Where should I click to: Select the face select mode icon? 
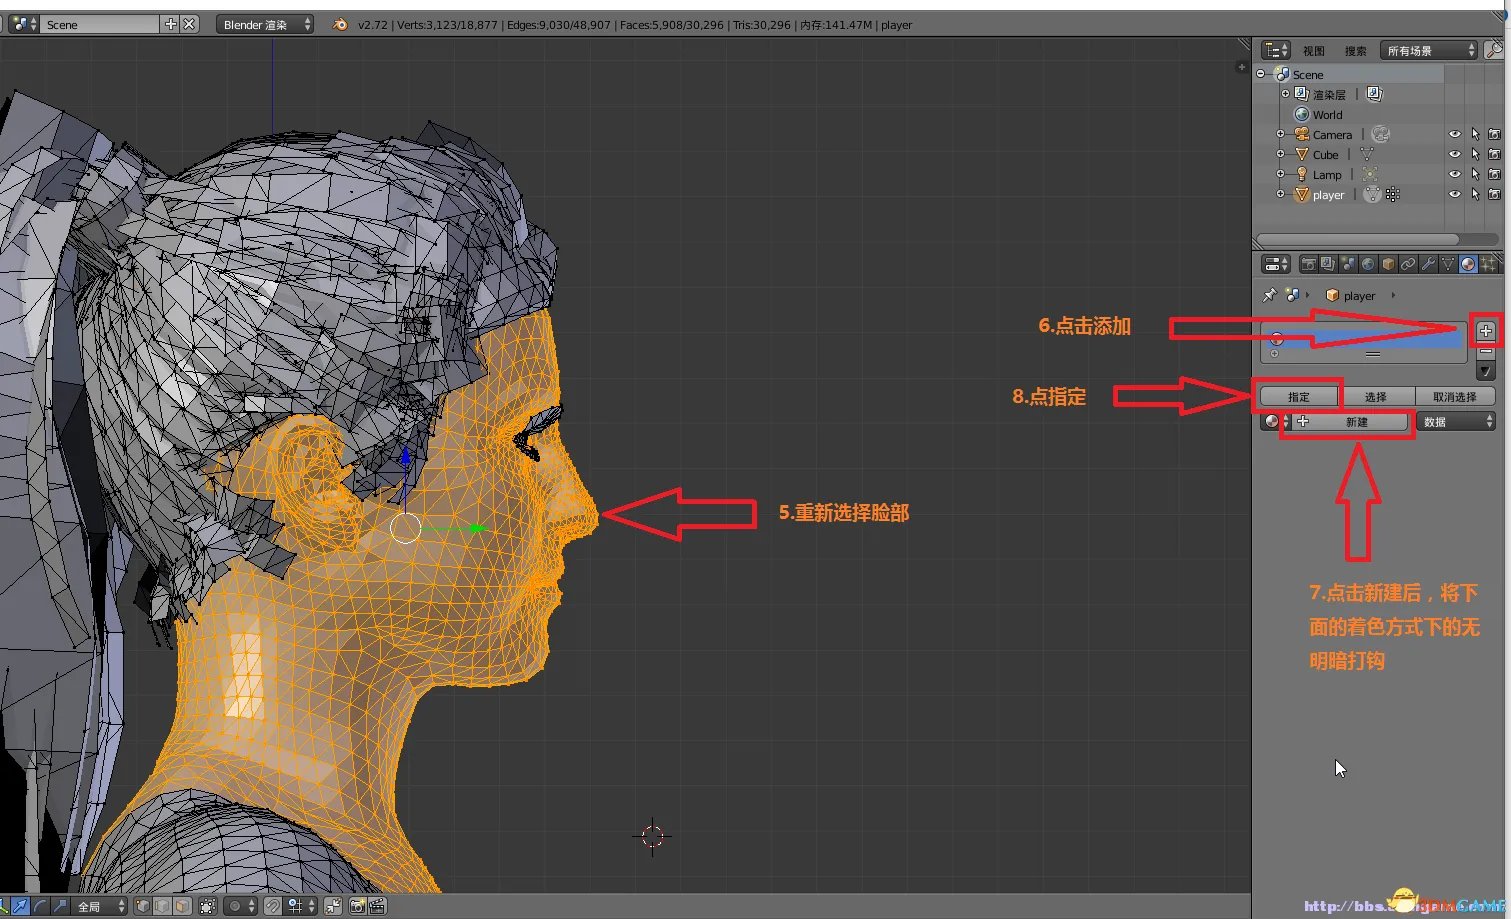point(182,906)
